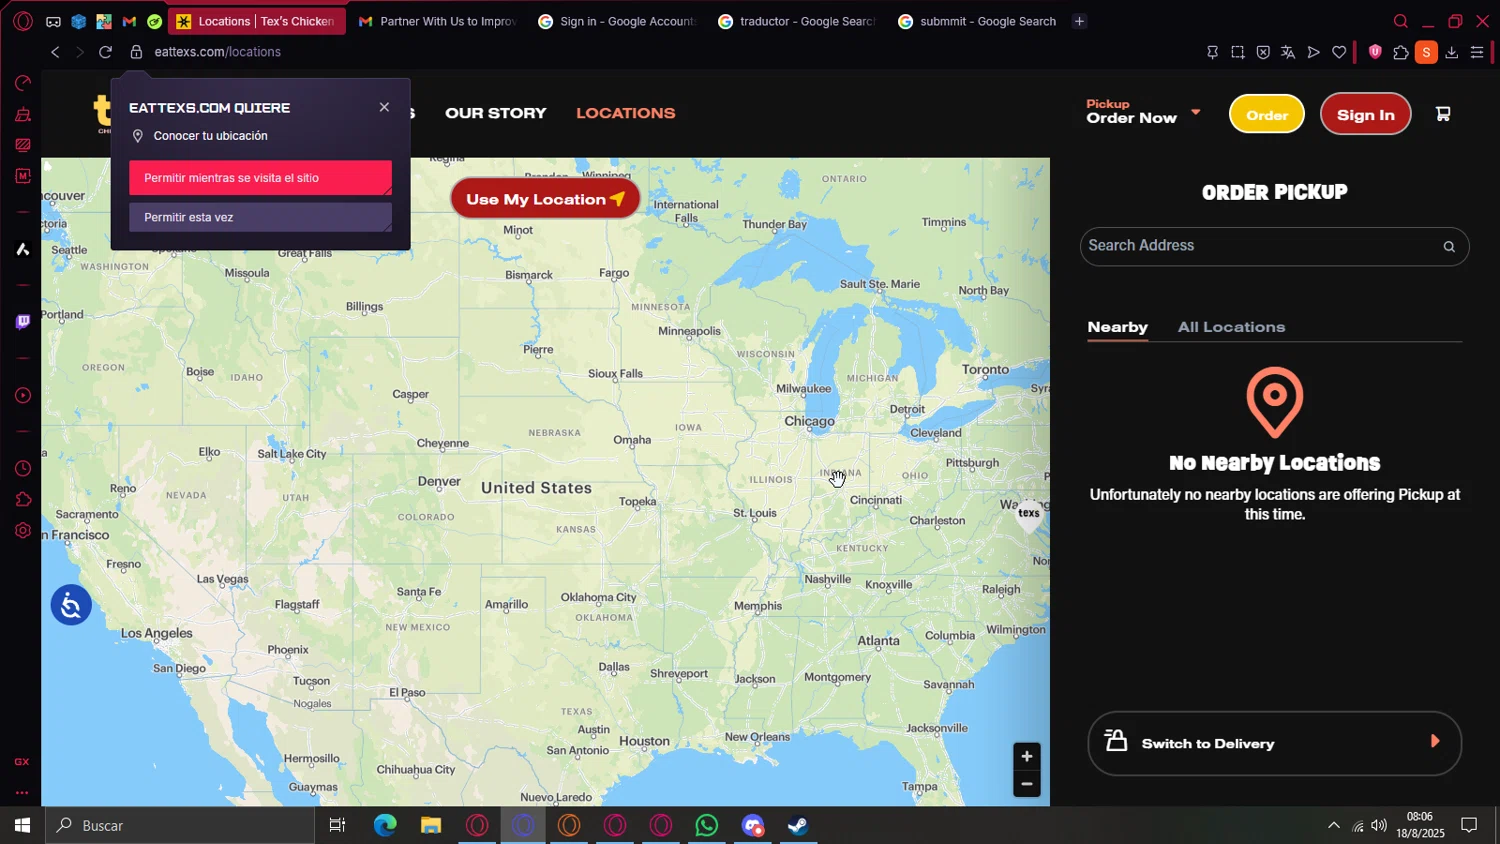Open the downloads icon
This screenshot has width=1500, height=844.
click(1452, 53)
